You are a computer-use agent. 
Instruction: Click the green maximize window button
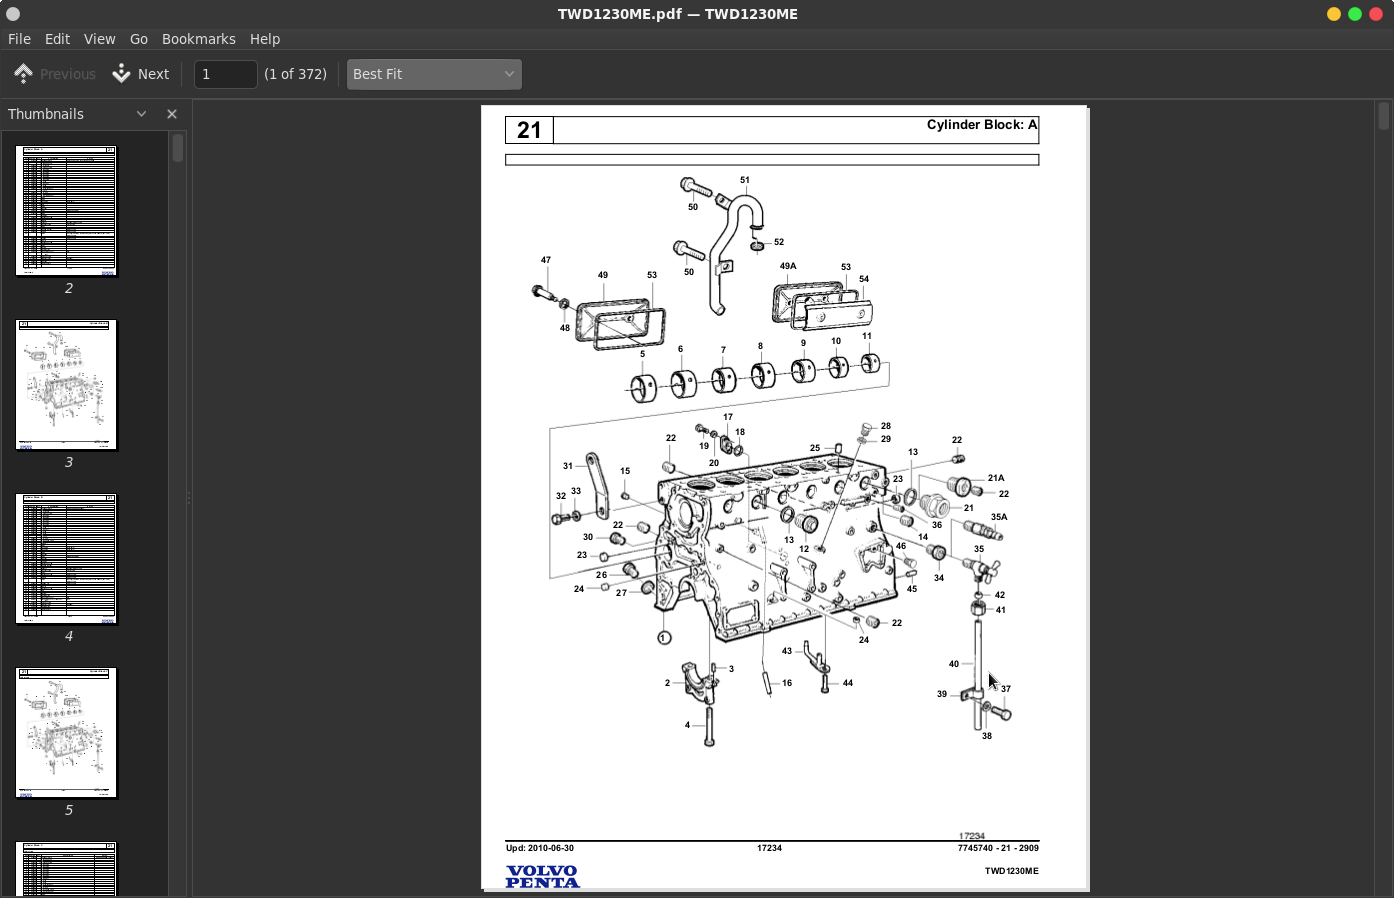click(1355, 14)
